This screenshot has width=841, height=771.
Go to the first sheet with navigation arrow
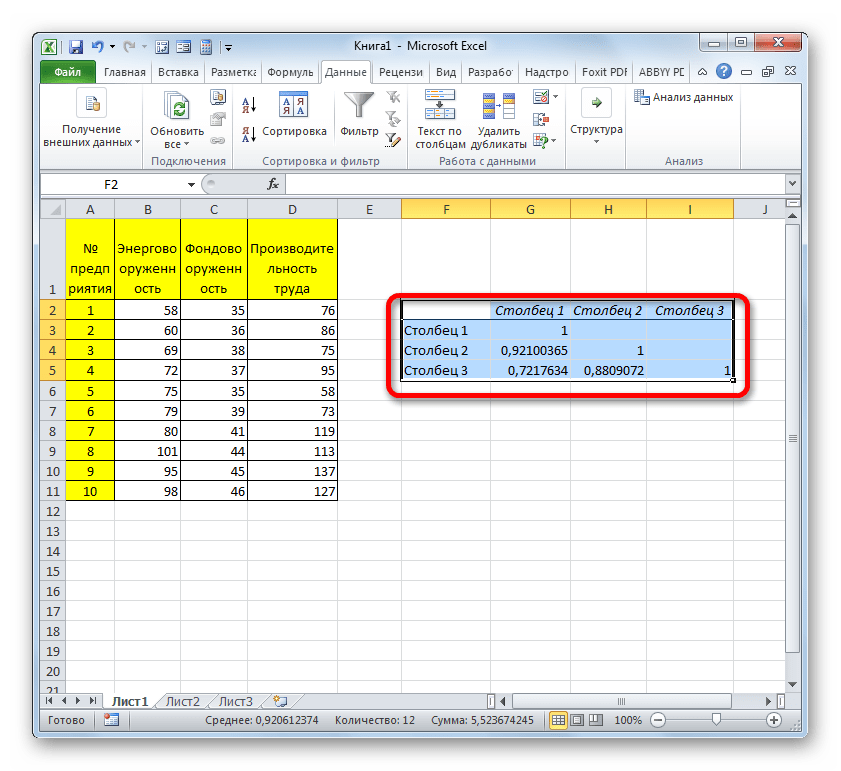tap(49, 701)
